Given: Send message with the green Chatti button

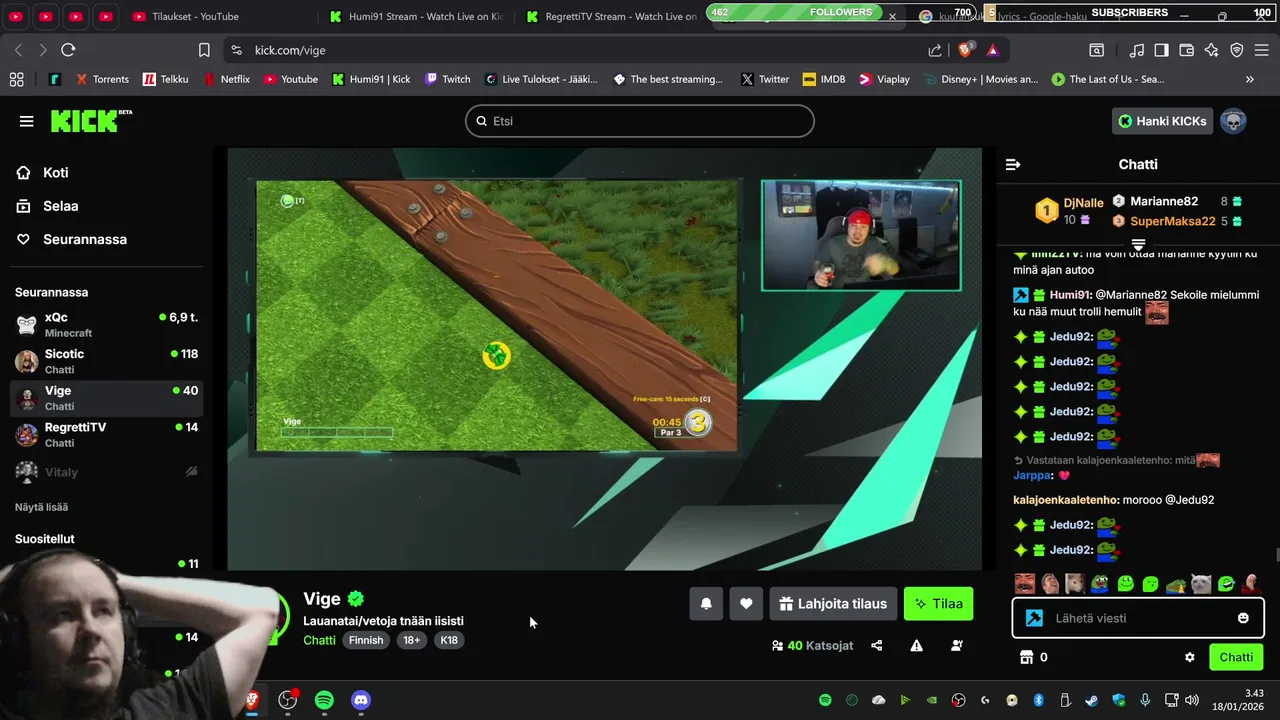Looking at the screenshot, I should (1236, 657).
